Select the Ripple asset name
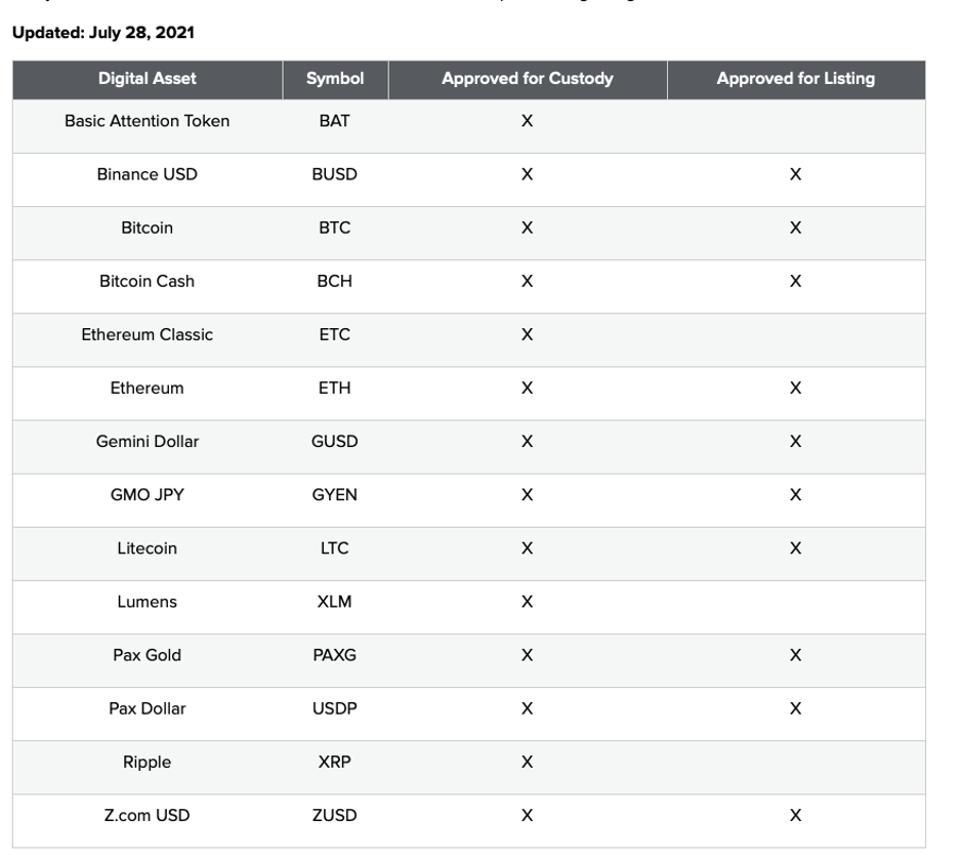This screenshot has height=857, width=959. point(147,763)
